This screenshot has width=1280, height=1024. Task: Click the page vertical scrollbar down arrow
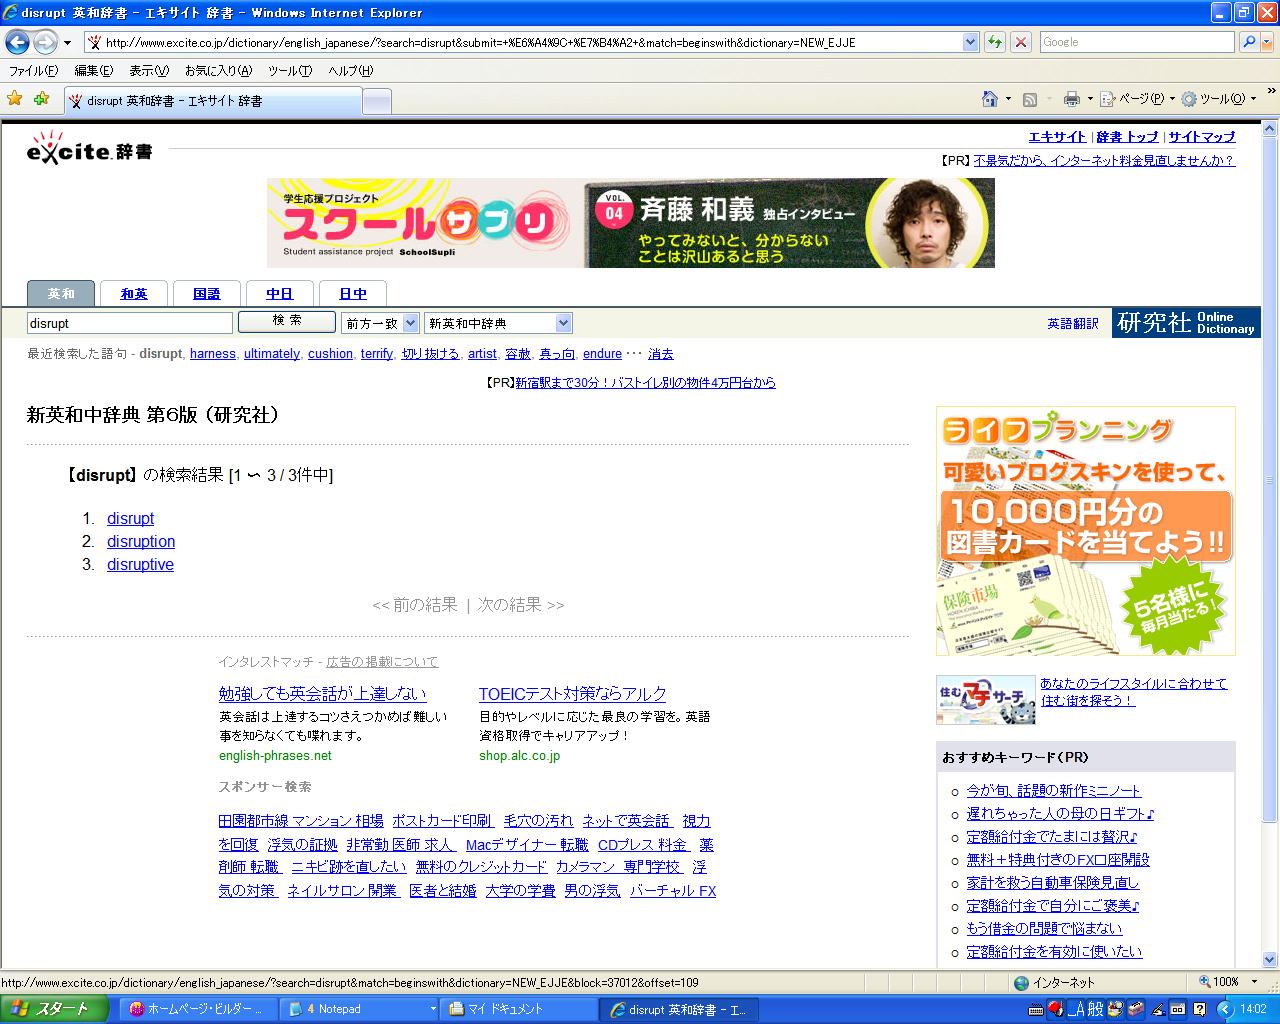coord(1270,959)
